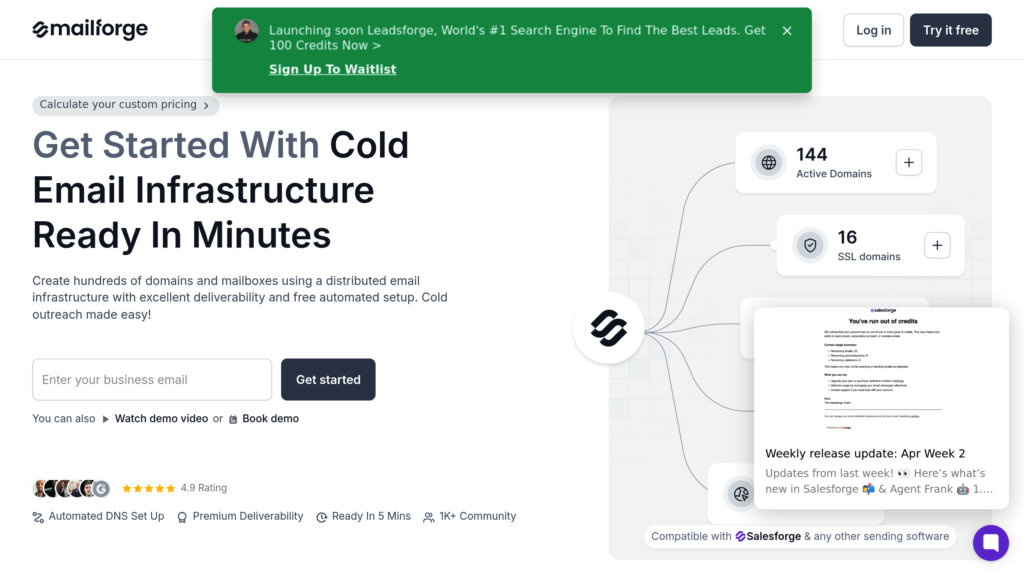Hit the Get started button
The height and width of the screenshot is (576, 1024).
(328, 380)
